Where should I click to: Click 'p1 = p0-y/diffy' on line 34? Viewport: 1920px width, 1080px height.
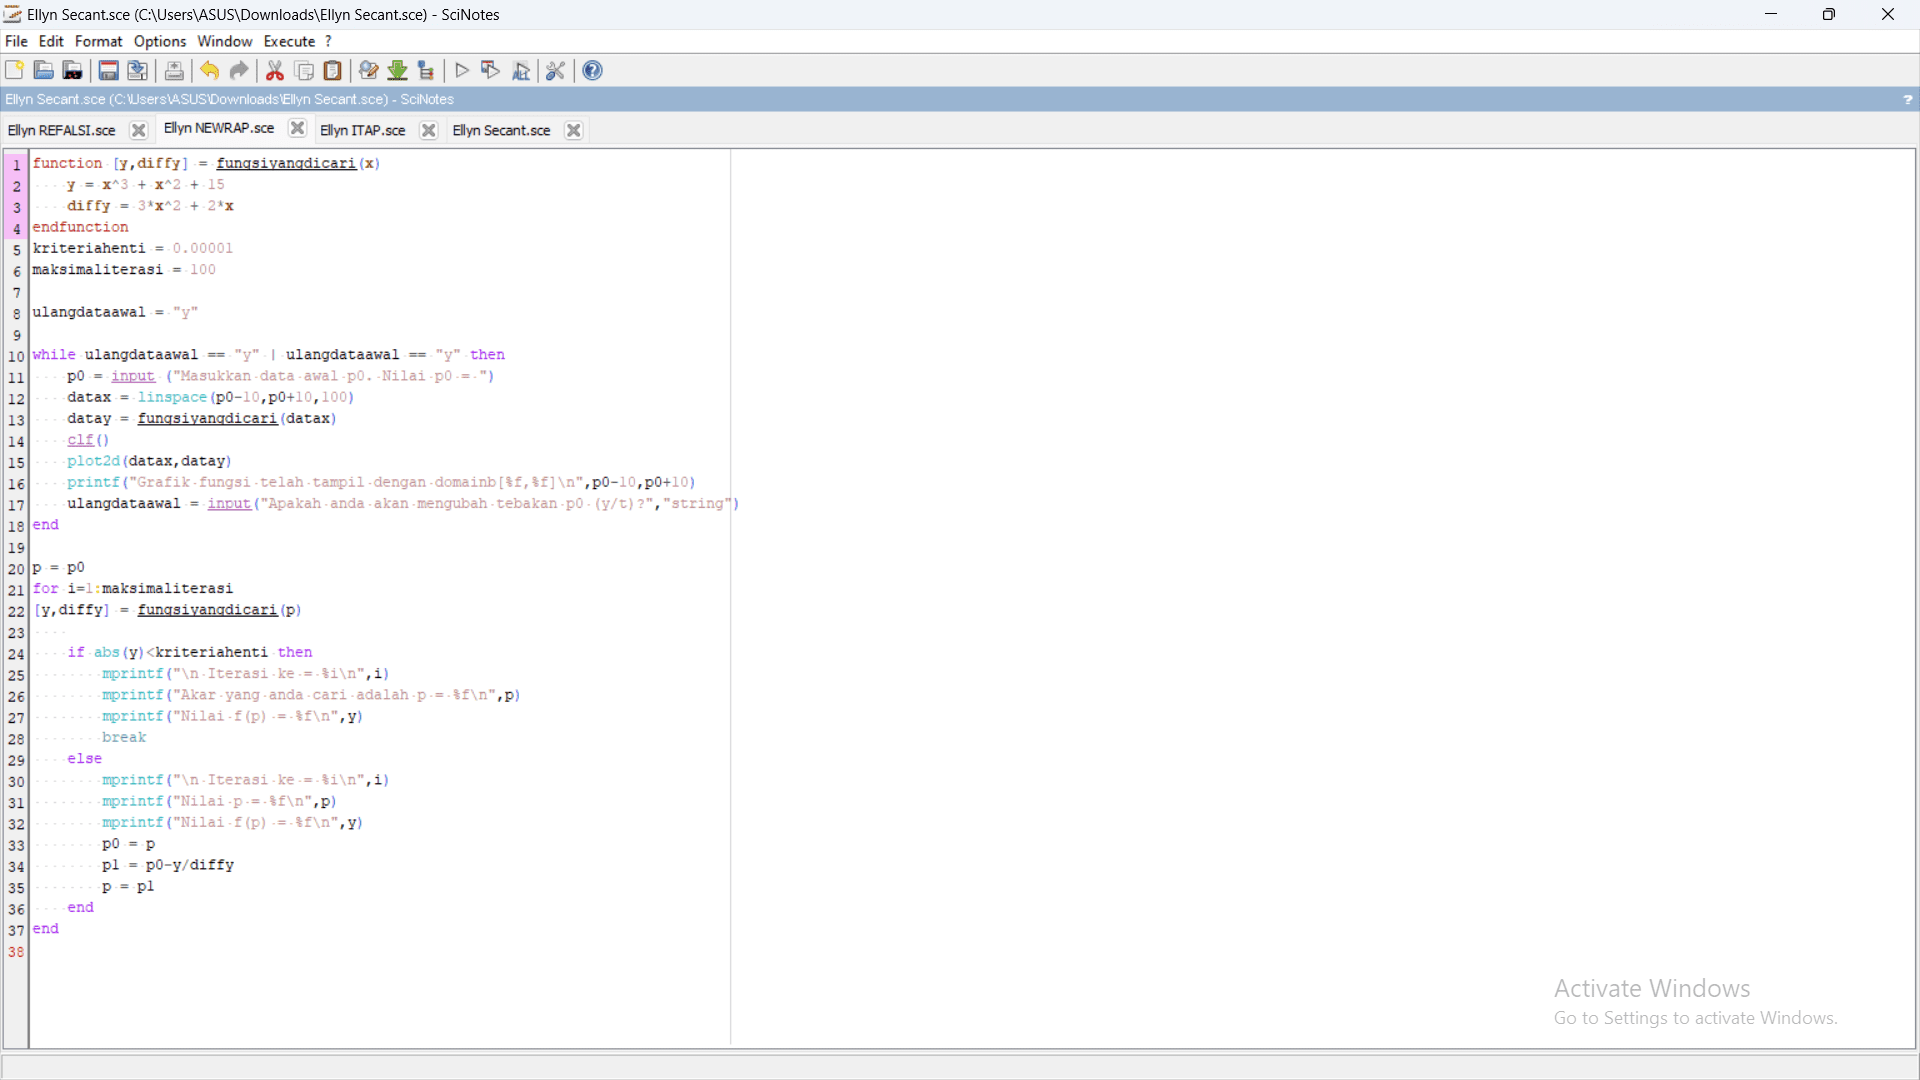[x=168, y=865]
